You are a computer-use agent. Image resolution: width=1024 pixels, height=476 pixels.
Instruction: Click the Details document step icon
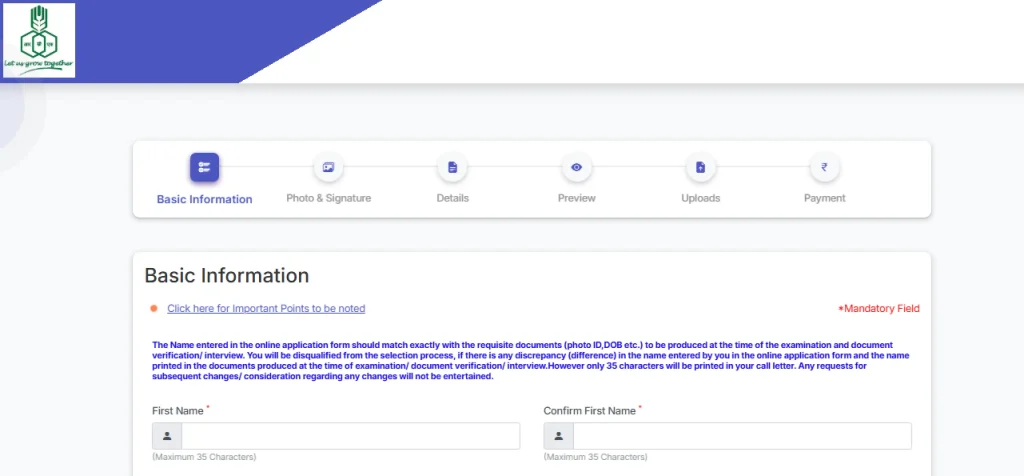[x=452, y=167]
